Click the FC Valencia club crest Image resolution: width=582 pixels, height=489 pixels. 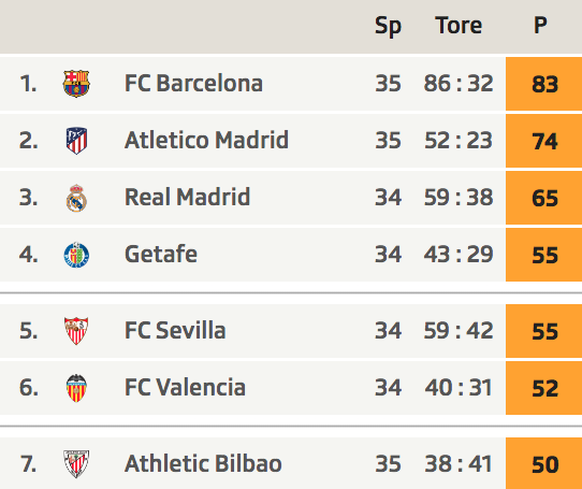coord(76,388)
